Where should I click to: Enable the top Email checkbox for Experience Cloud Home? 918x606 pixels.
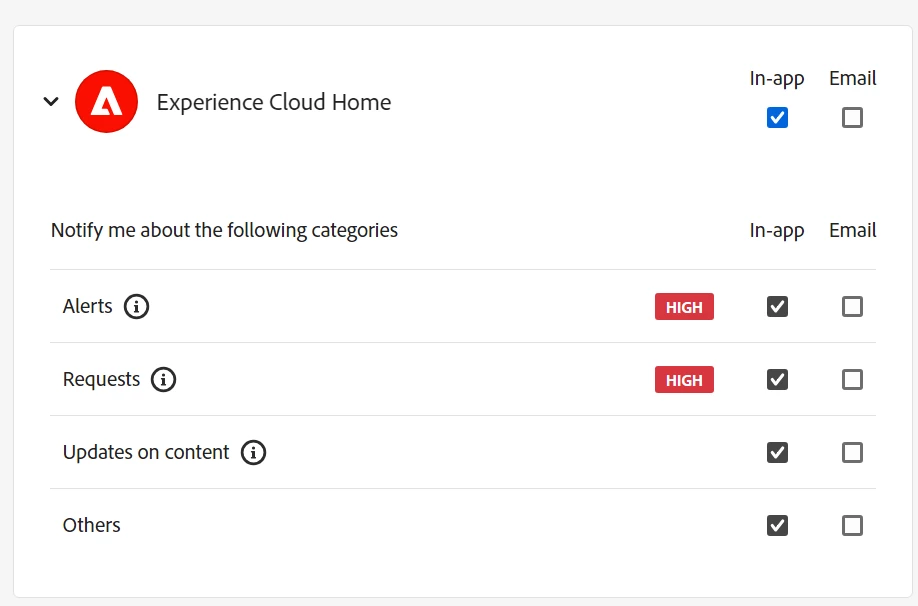pyautogui.click(x=852, y=118)
